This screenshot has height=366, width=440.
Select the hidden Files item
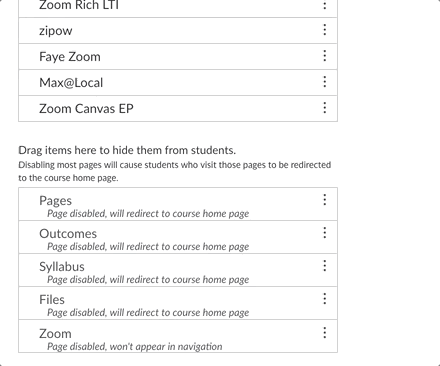(x=178, y=303)
